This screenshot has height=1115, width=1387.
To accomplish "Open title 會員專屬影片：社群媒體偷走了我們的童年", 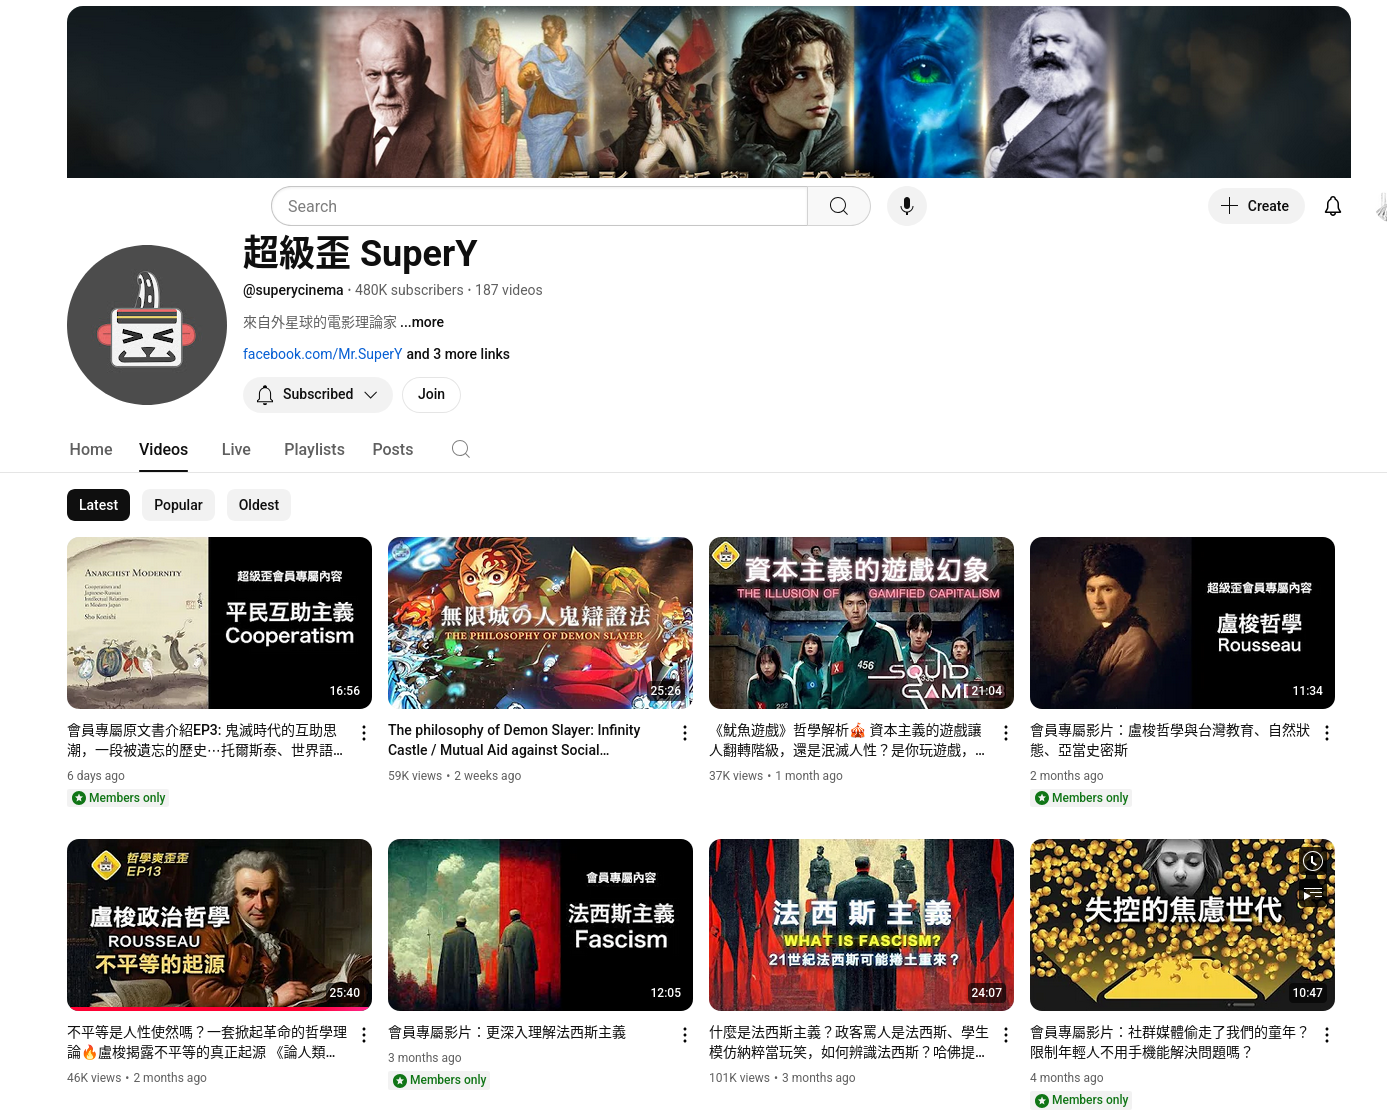I will coord(1170,1042).
